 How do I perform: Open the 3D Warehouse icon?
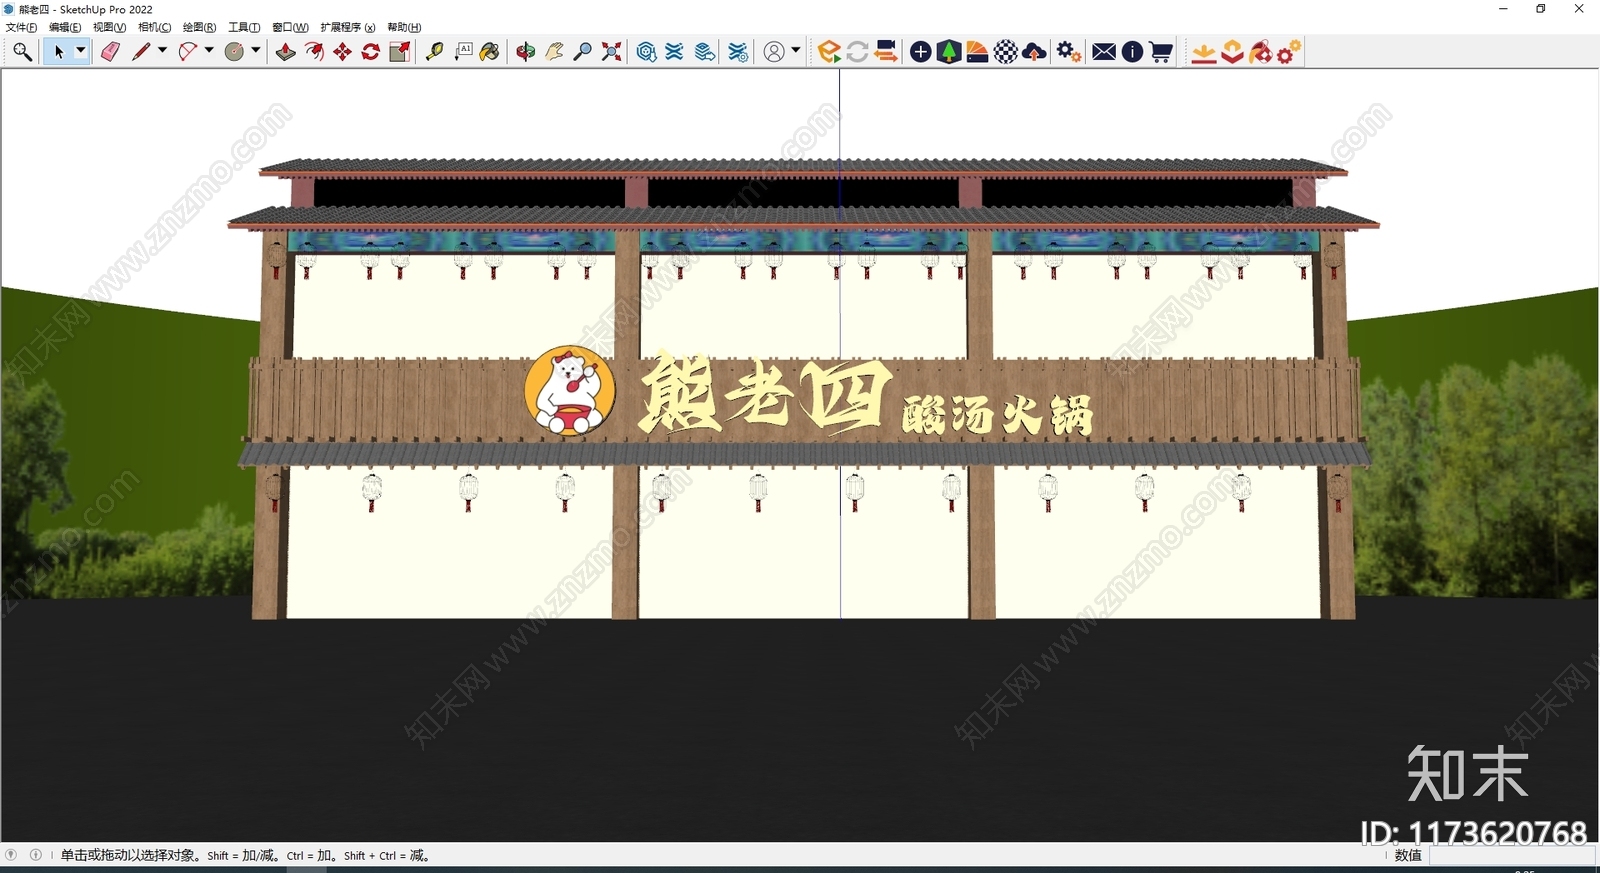647,52
